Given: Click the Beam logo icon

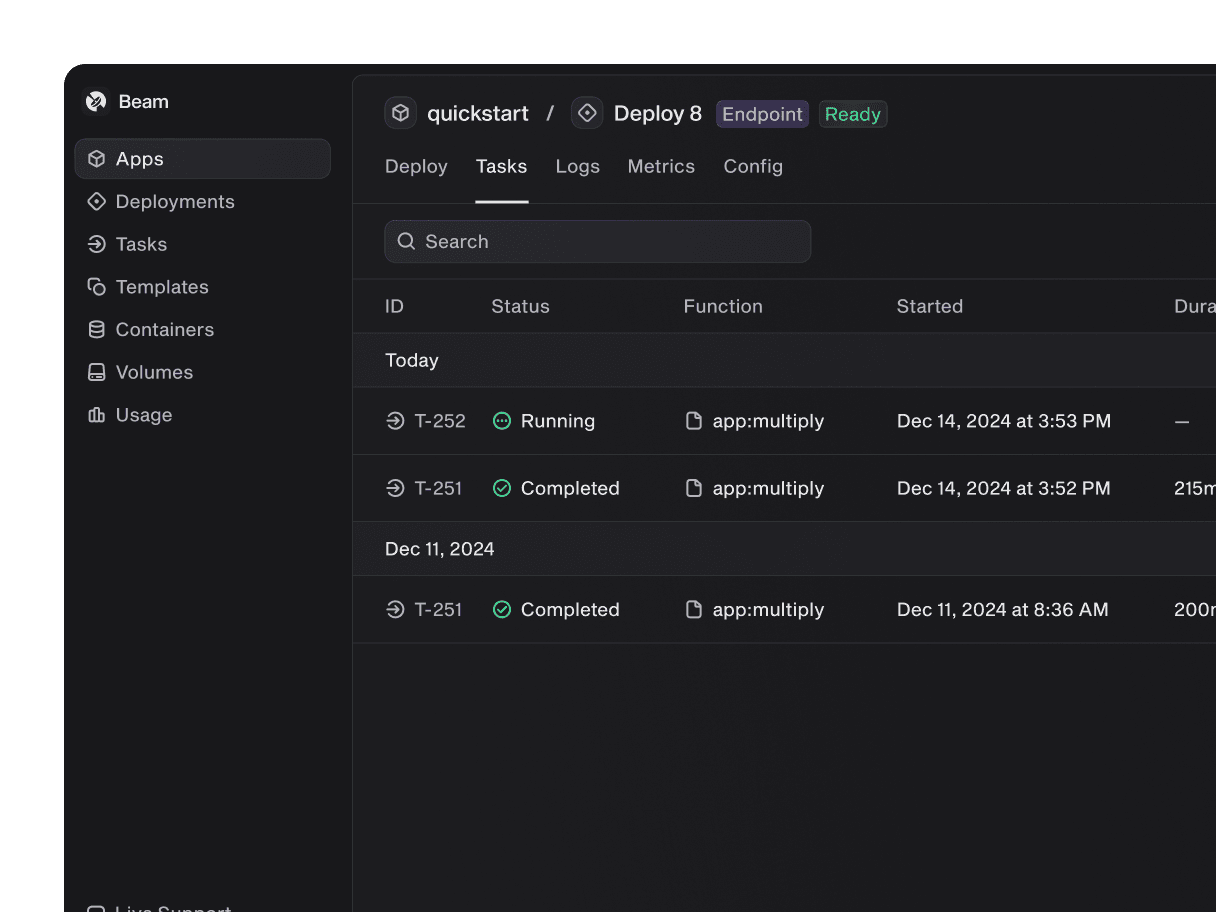Looking at the screenshot, I should tap(96, 101).
